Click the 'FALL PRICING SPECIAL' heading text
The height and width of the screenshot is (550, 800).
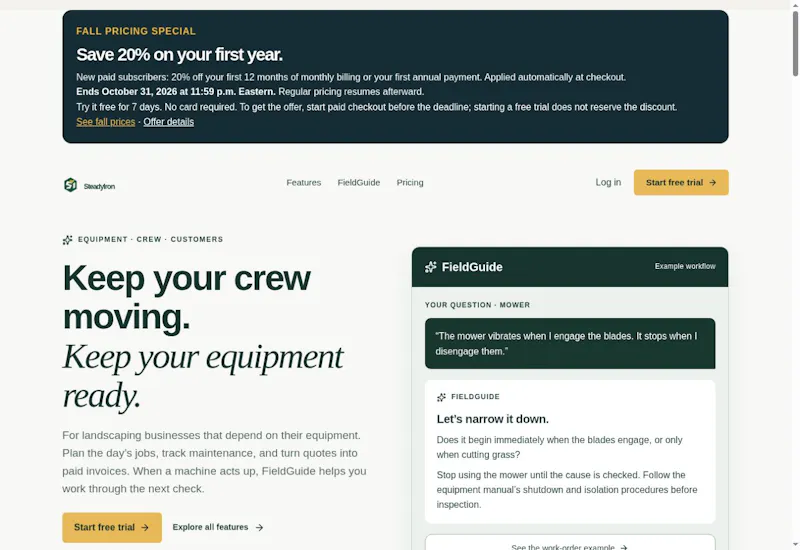pyautogui.click(x=136, y=31)
